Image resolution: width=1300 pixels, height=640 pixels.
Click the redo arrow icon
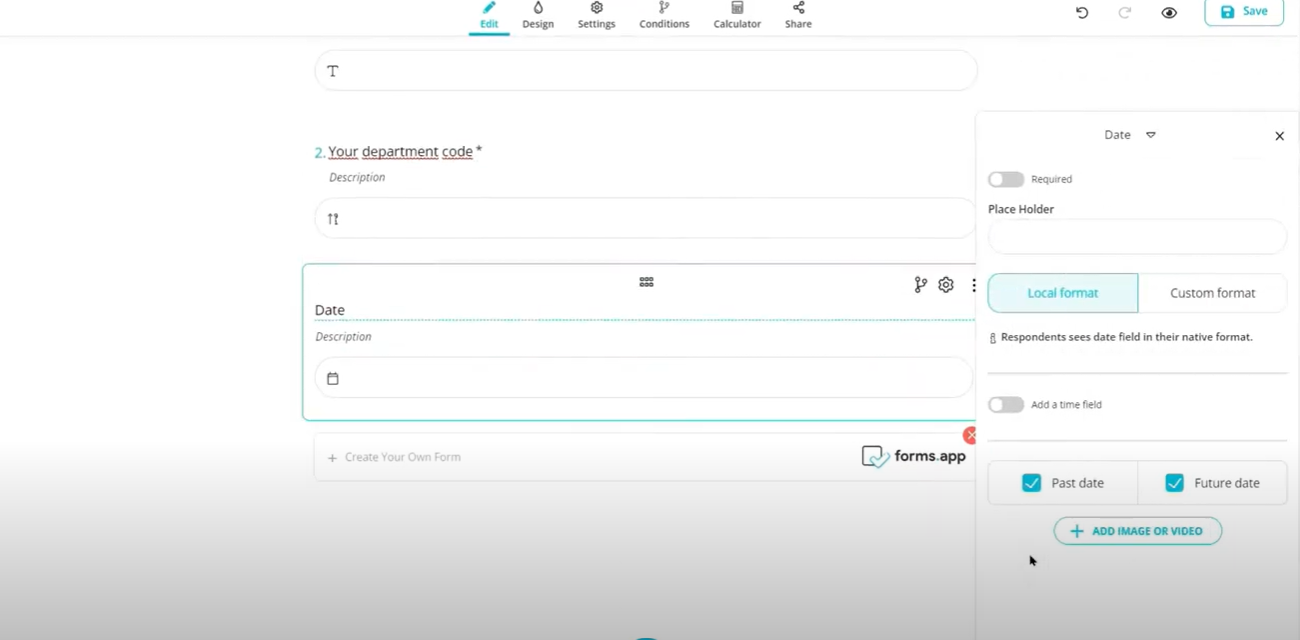point(1124,12)
